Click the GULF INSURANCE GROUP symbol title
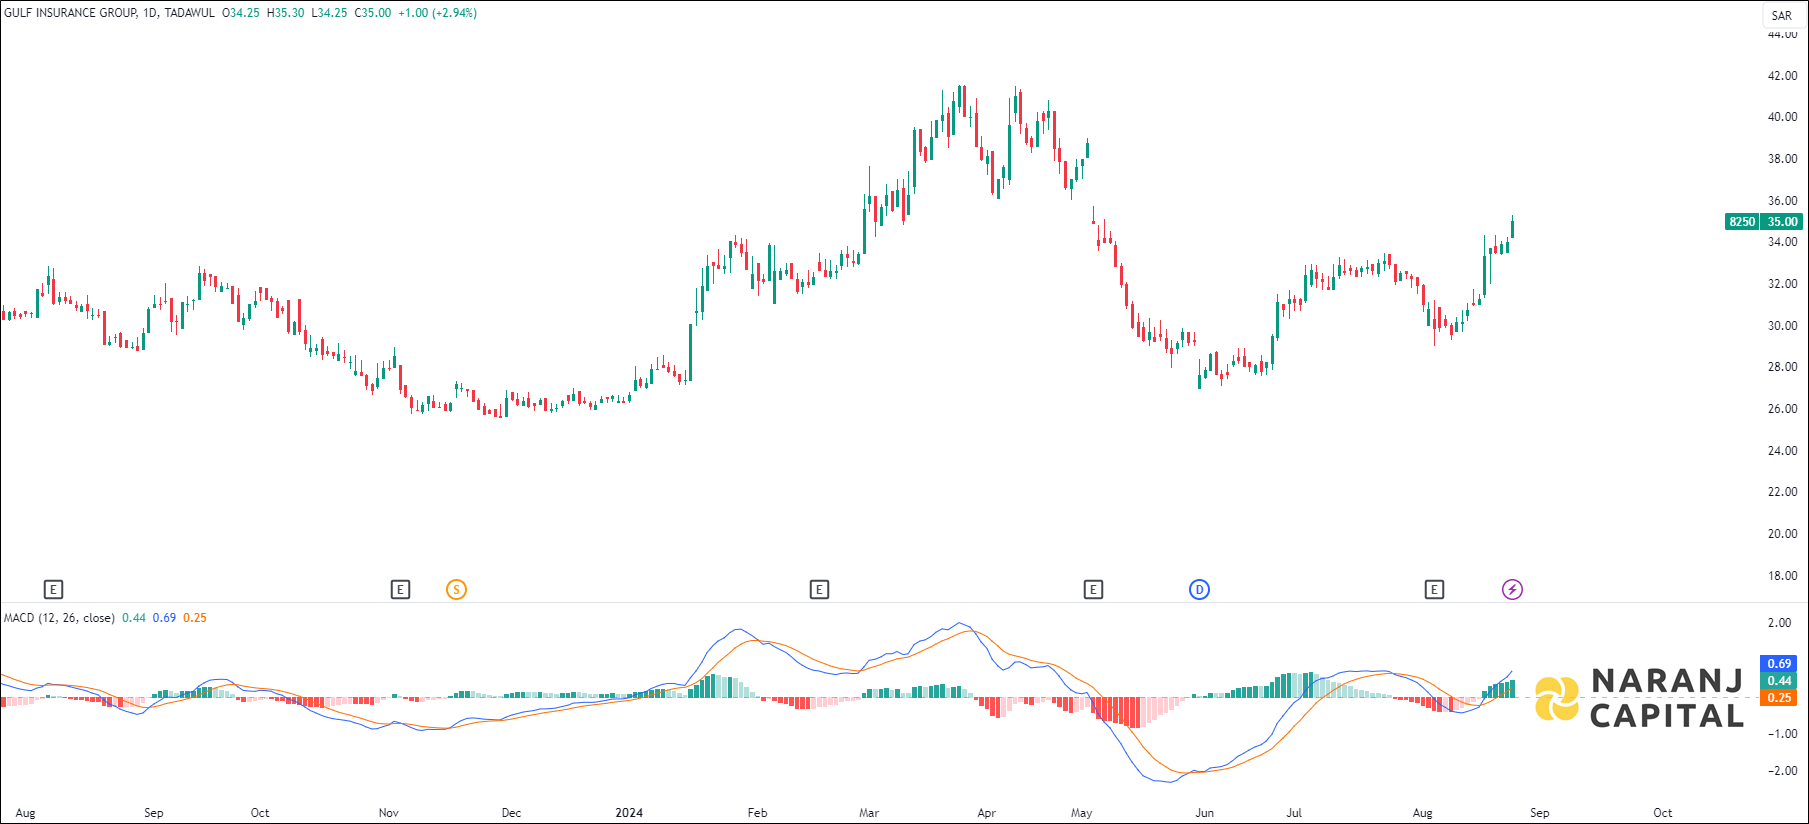This screenshot has width=1809, height=824. 70,13
